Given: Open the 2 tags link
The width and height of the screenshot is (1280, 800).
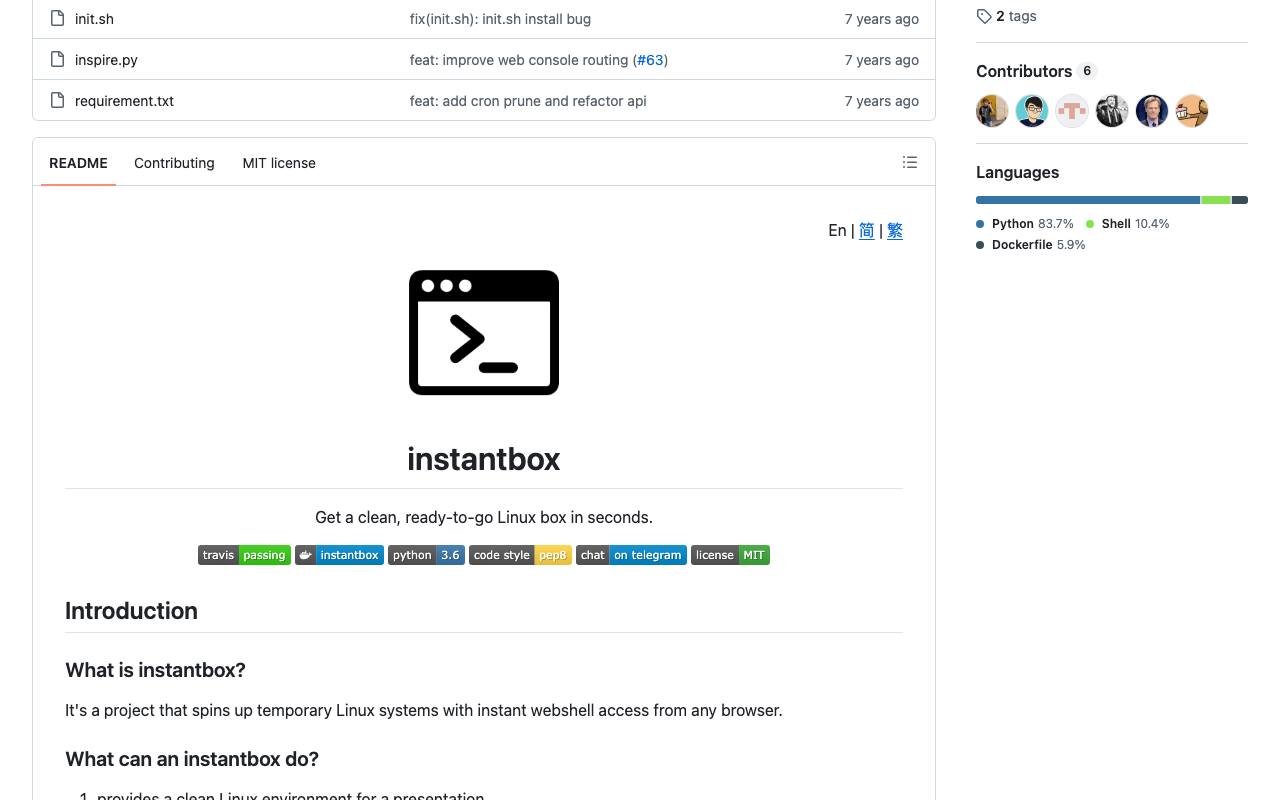Looking at the screenshot, I should [1007, 16].
